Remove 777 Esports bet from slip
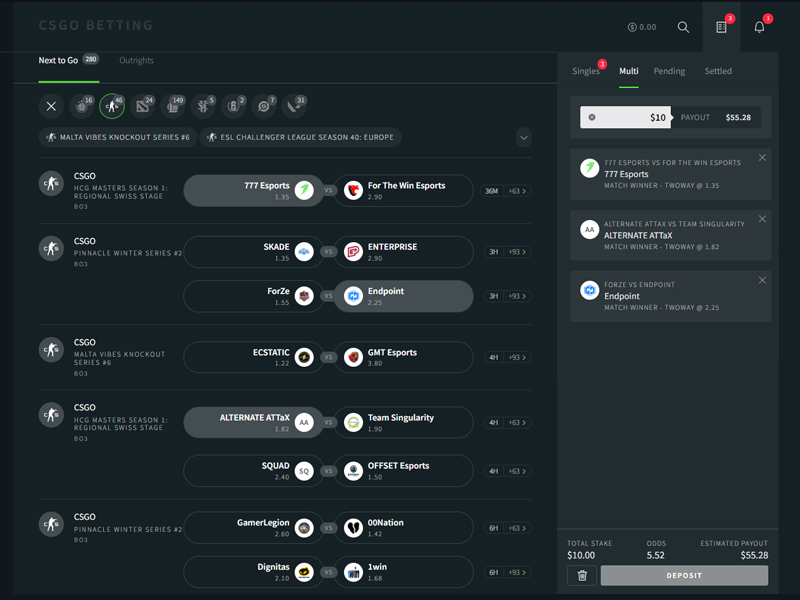 [x=762, y=158]
